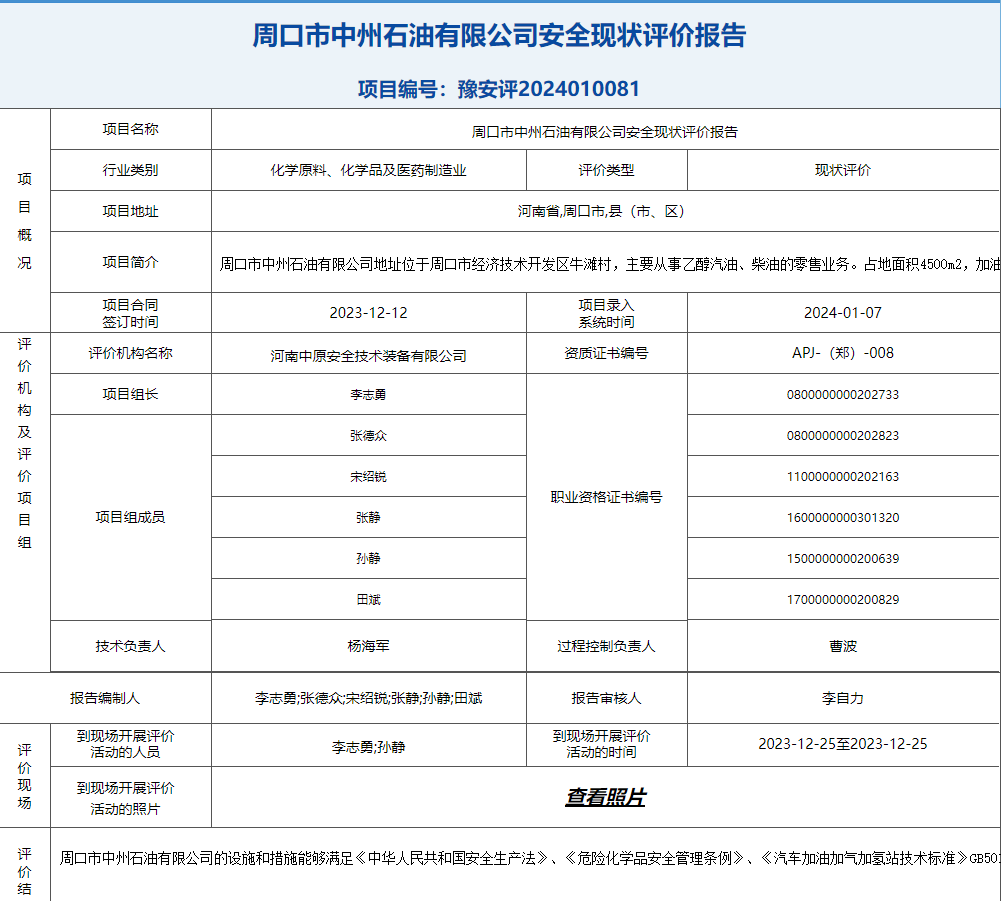Click the 评价类型 label cell

pos(606,170)
